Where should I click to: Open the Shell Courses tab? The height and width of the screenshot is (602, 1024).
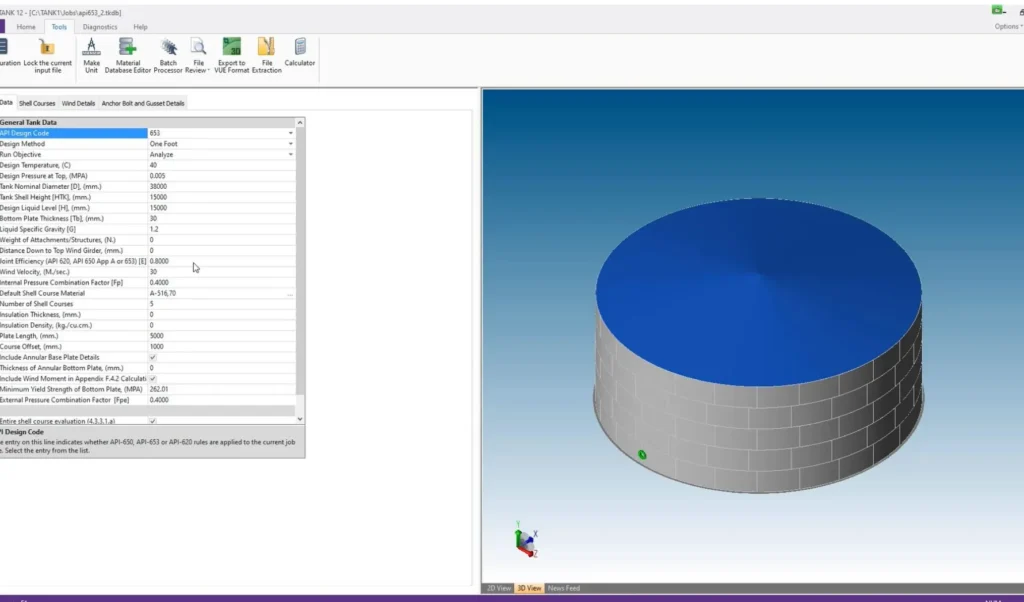pyautogui.click(x=37, y=103)
